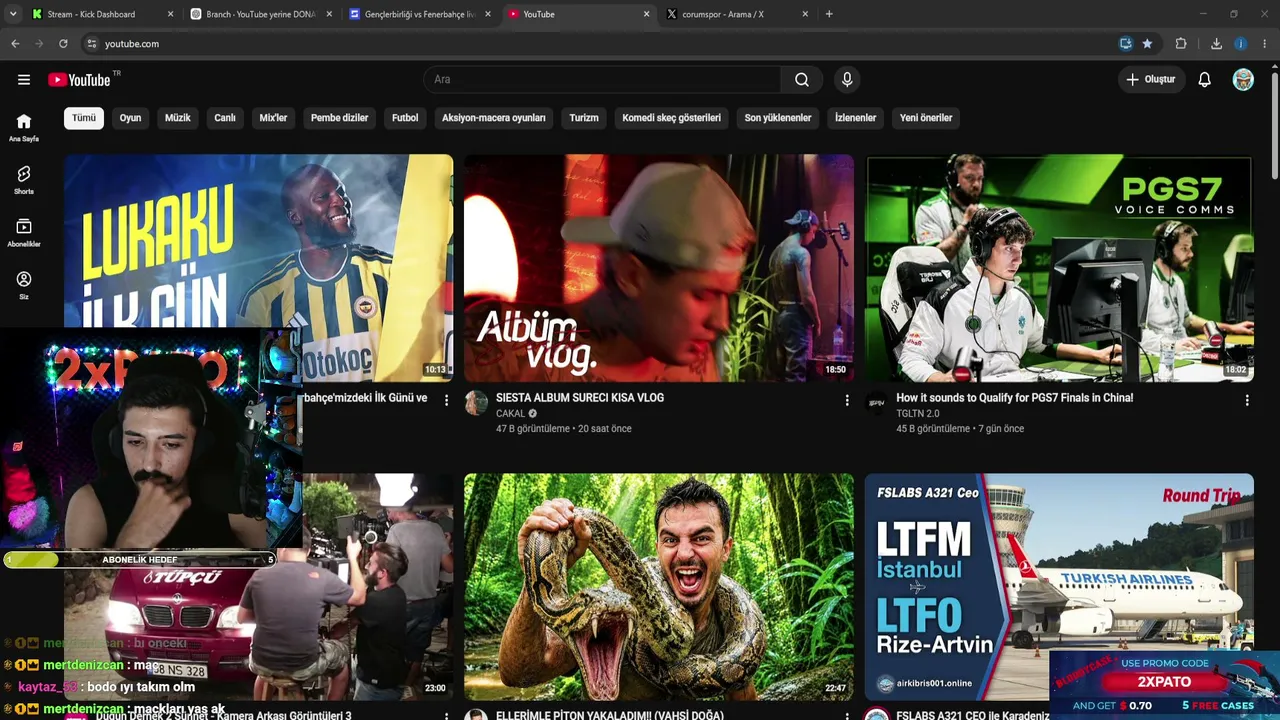1280x720 pixels.
Task: Open Abonelikler in the sidebar
Action: (x=24, y=233)
